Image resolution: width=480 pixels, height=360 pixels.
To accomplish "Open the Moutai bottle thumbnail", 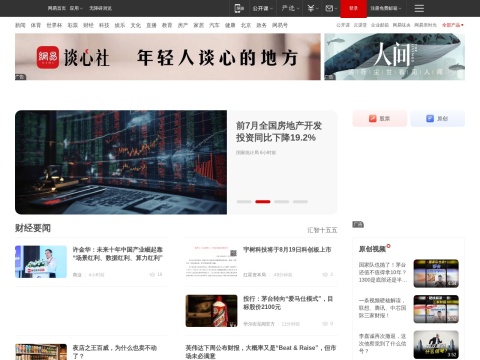I will tap(212, 311).
